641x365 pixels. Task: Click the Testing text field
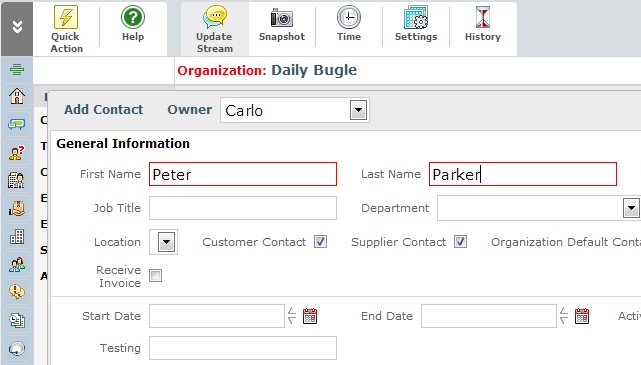coord(243,348)
